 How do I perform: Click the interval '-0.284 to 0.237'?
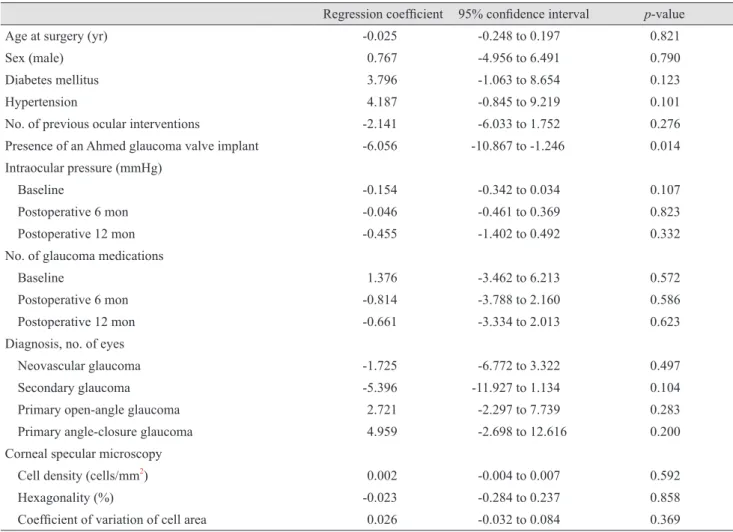(519, 497)
